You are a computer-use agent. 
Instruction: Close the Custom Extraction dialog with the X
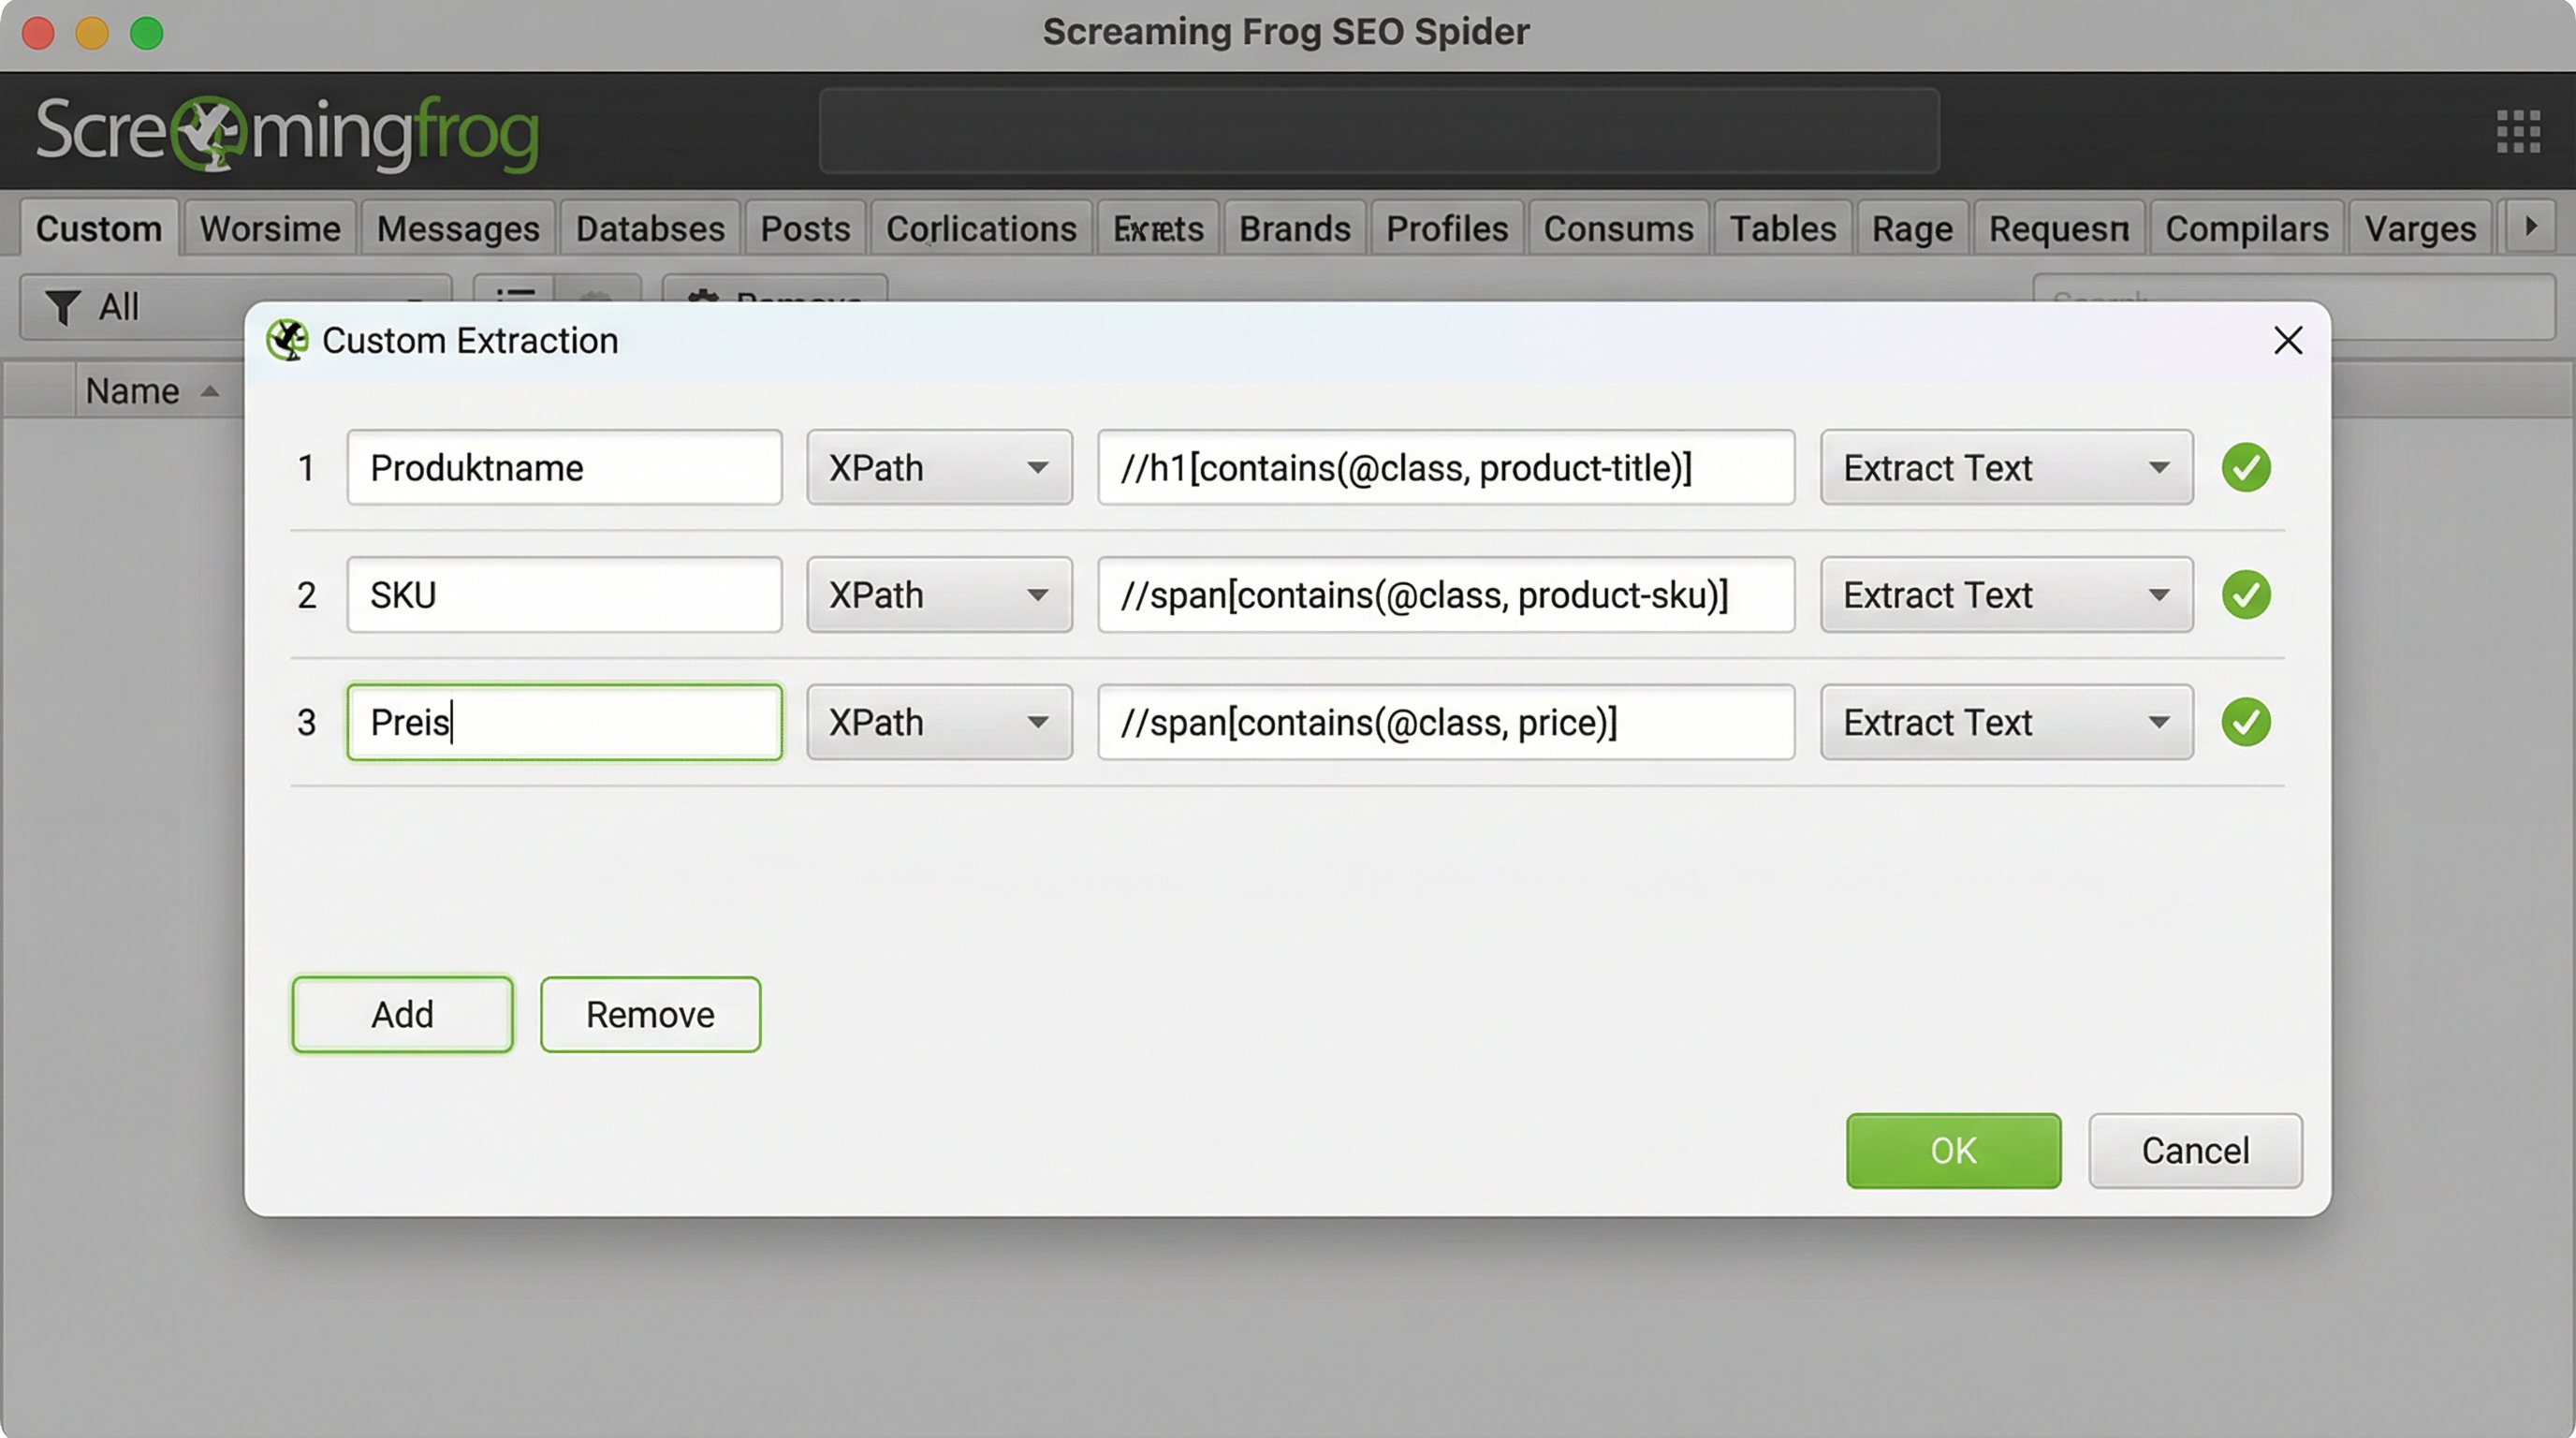(x=2288, y=340)
